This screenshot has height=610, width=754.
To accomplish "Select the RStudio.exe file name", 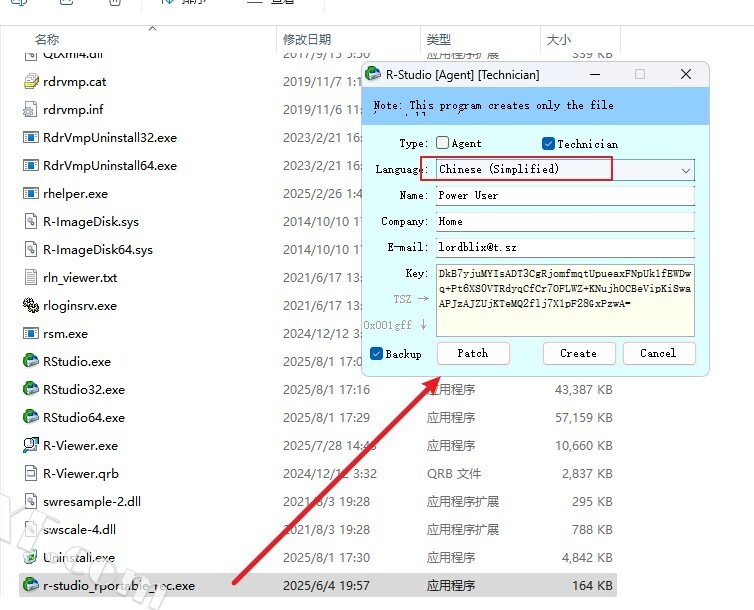I will tap(77, 361).
